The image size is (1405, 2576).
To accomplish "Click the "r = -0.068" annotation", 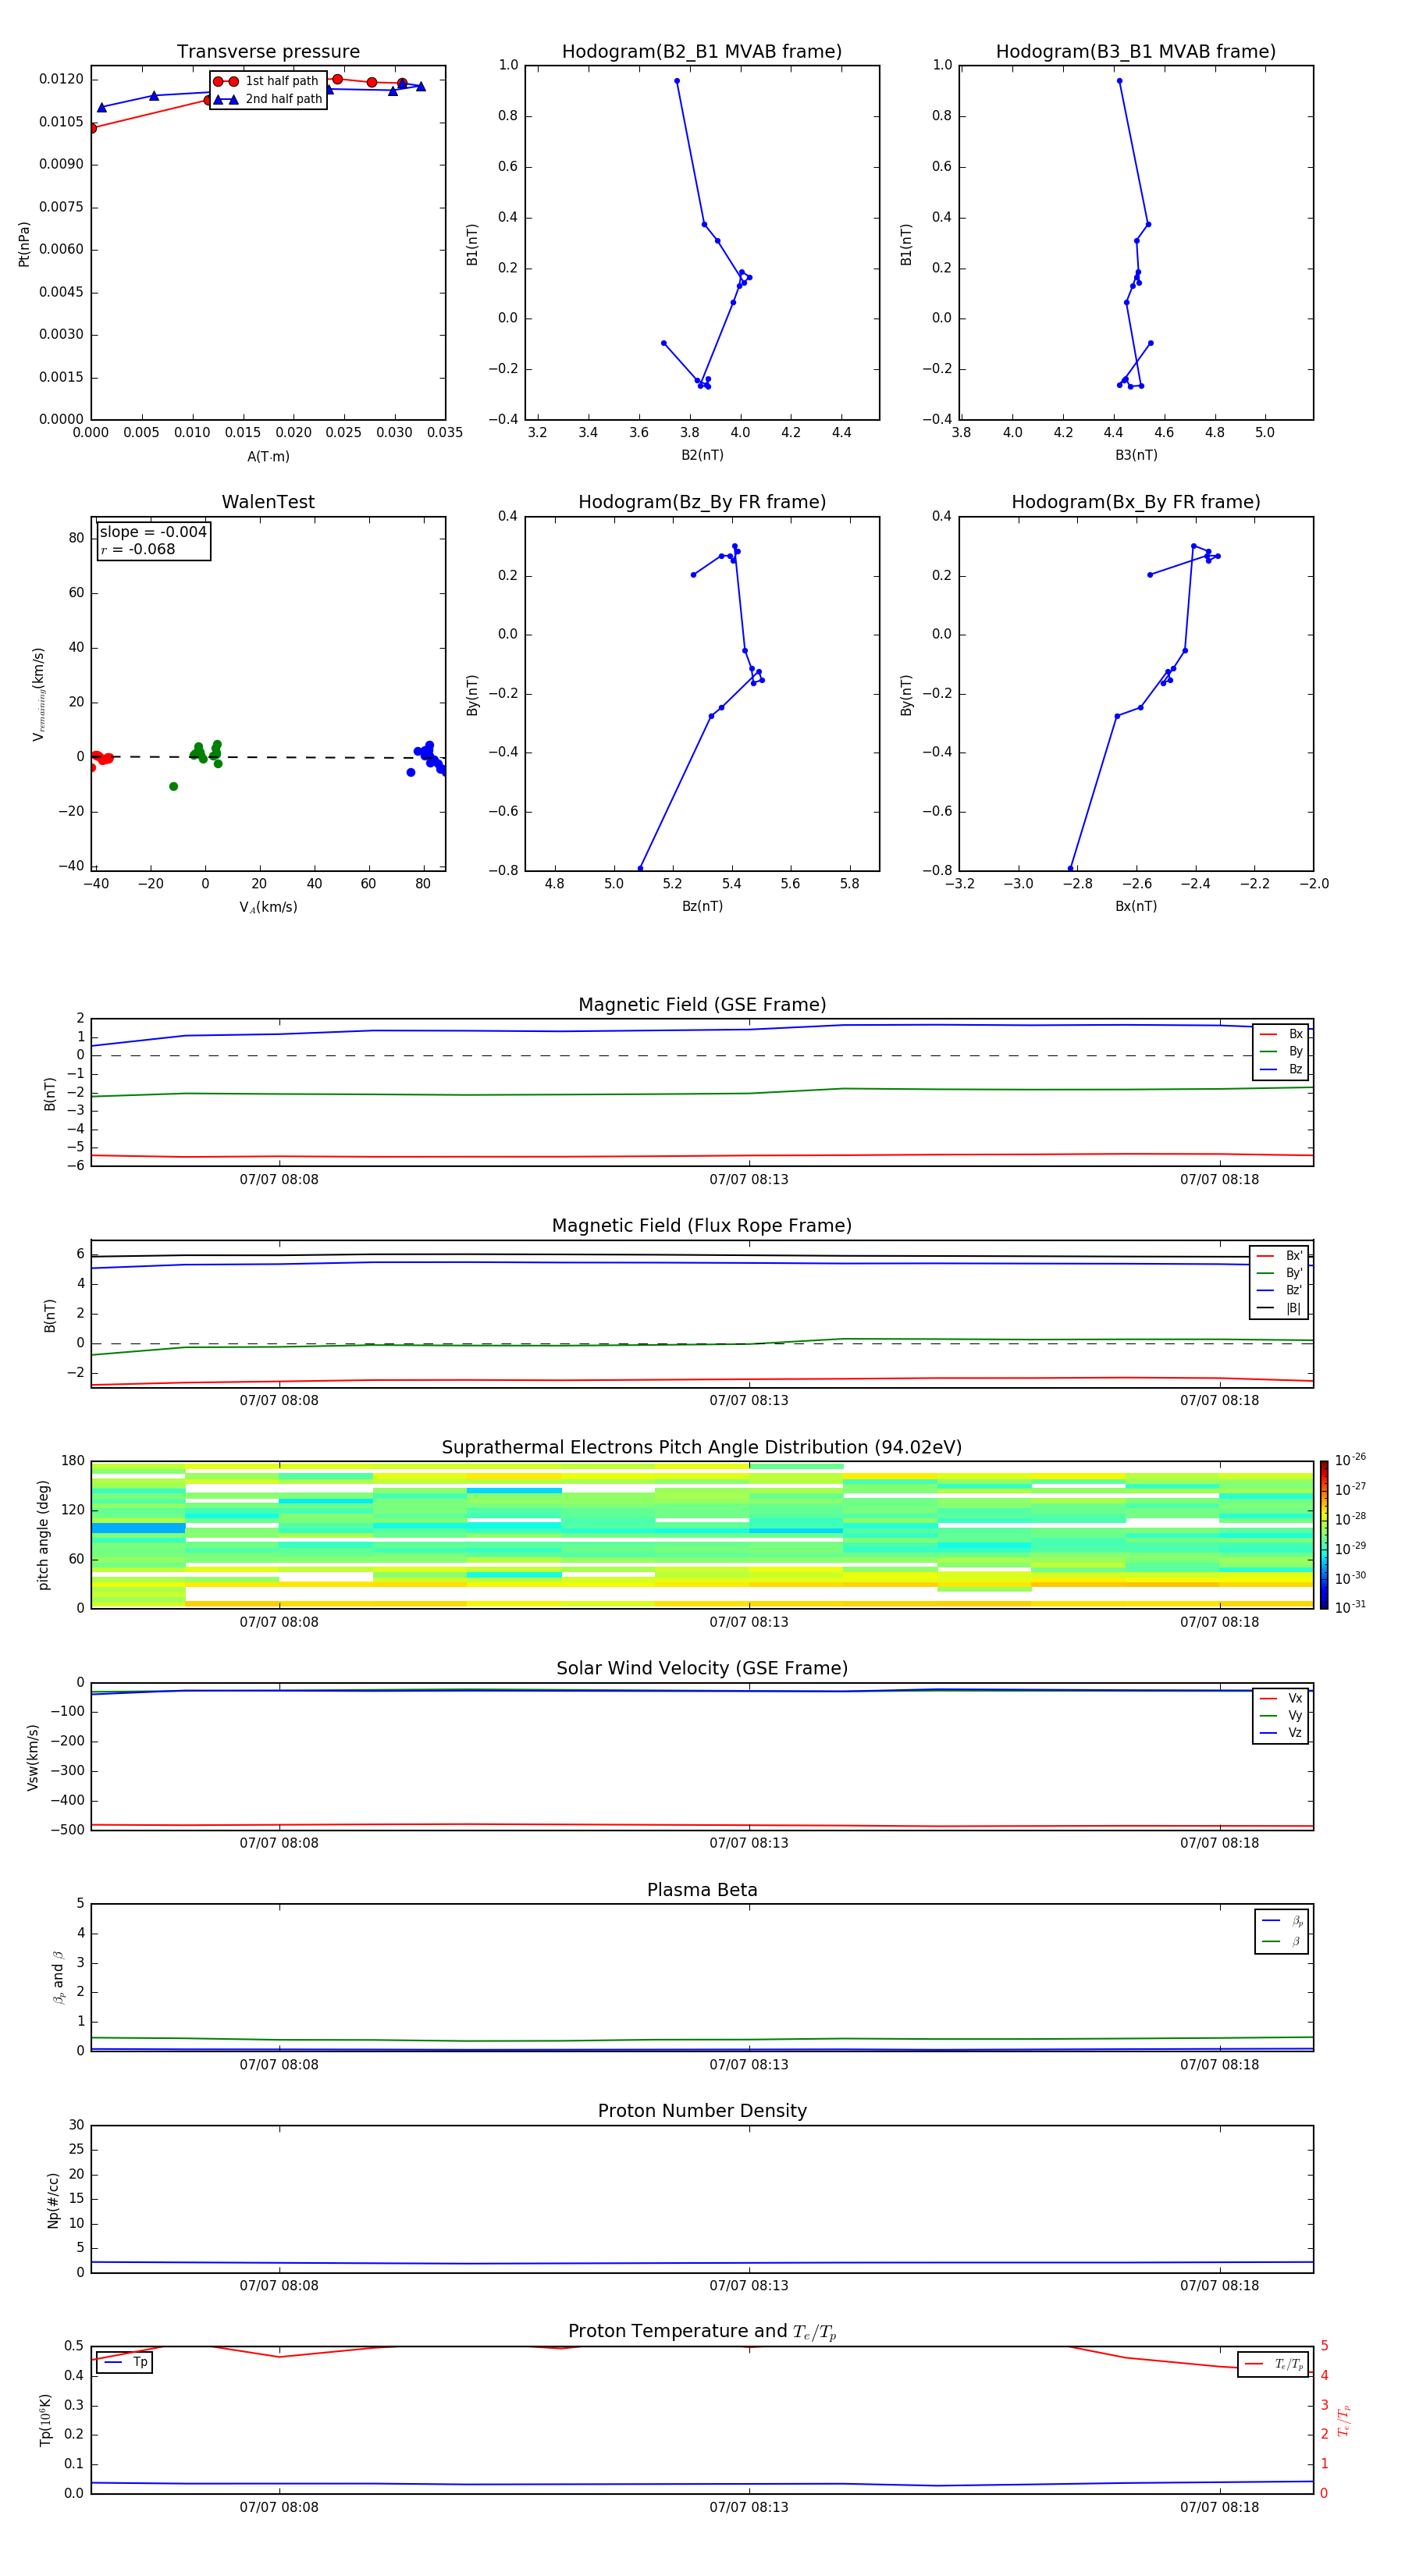I will pos(138,549).
